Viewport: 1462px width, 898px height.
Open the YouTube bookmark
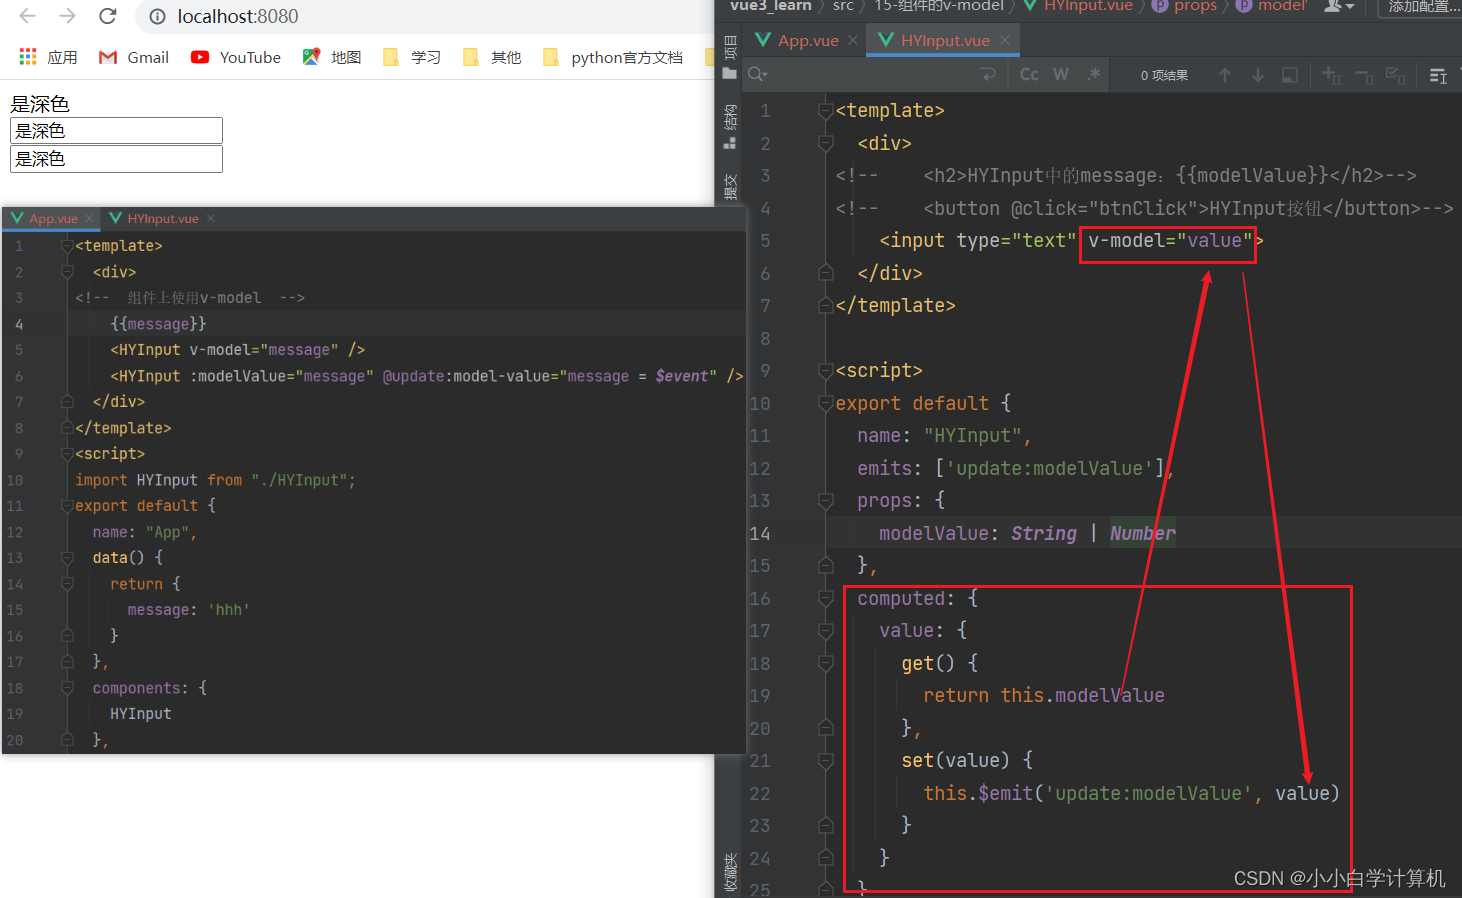pos(236,57)
